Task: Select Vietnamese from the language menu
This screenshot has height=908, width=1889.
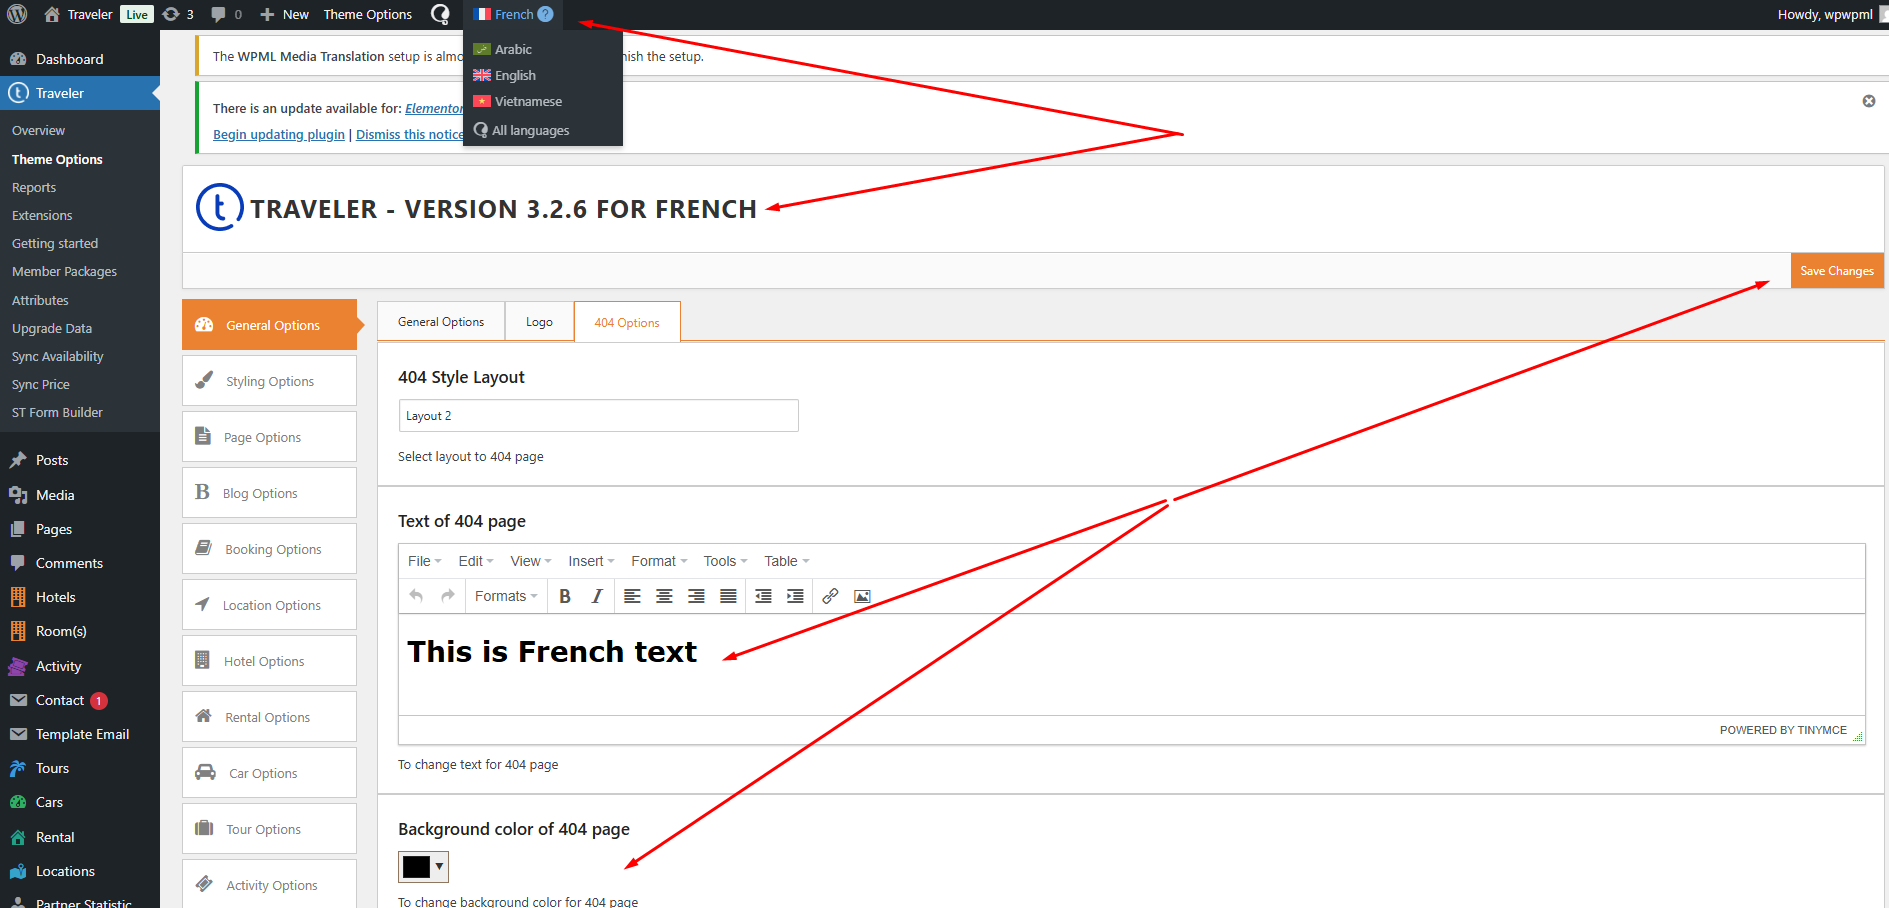Action: click(528, 102)
